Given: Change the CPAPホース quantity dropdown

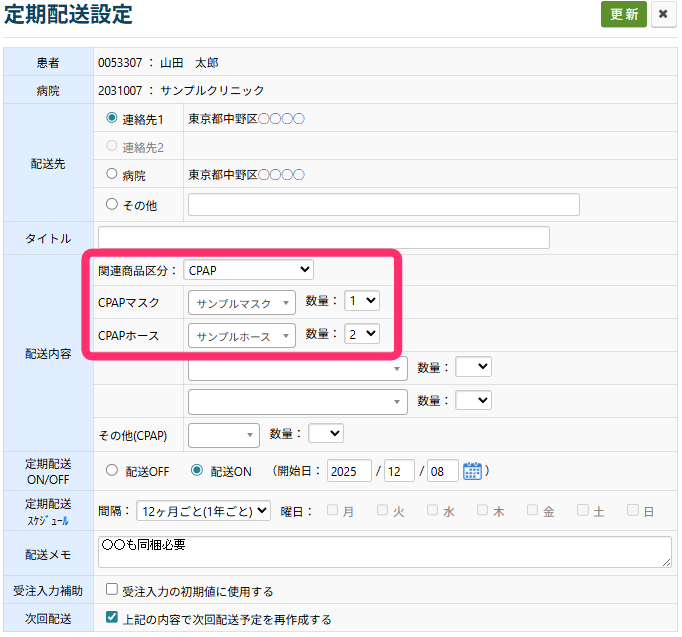Looking at the screenshot, I should pyautogui.click(x=361, y=334).
